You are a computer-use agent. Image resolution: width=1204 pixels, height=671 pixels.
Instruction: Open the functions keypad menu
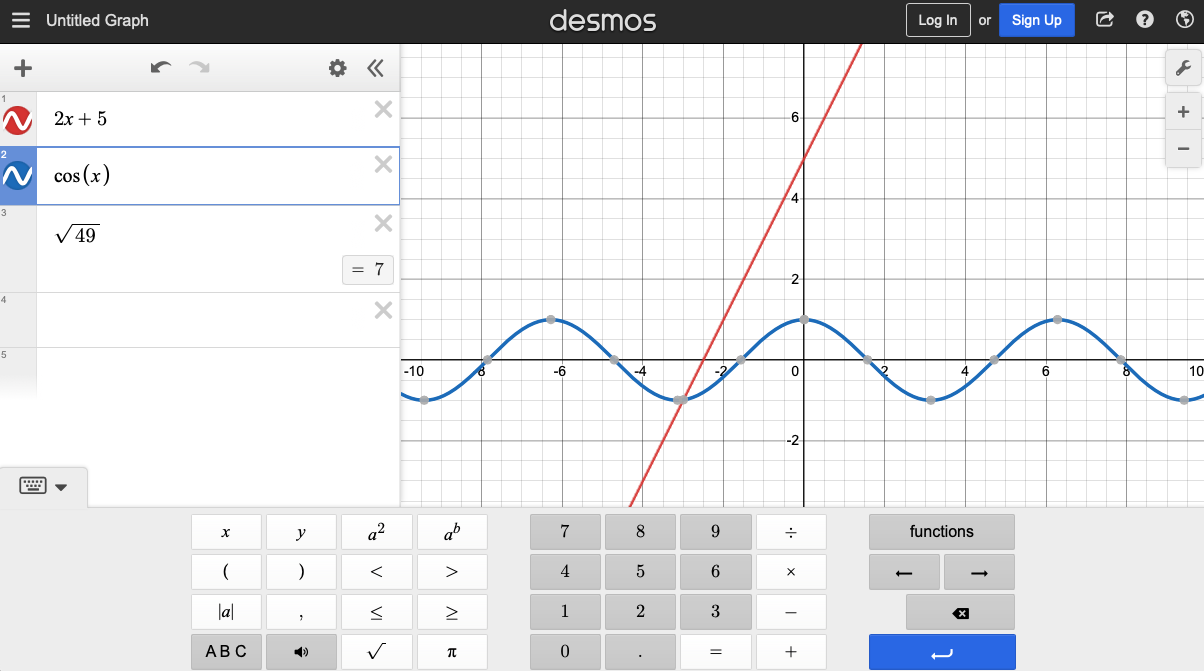point(941,532)
